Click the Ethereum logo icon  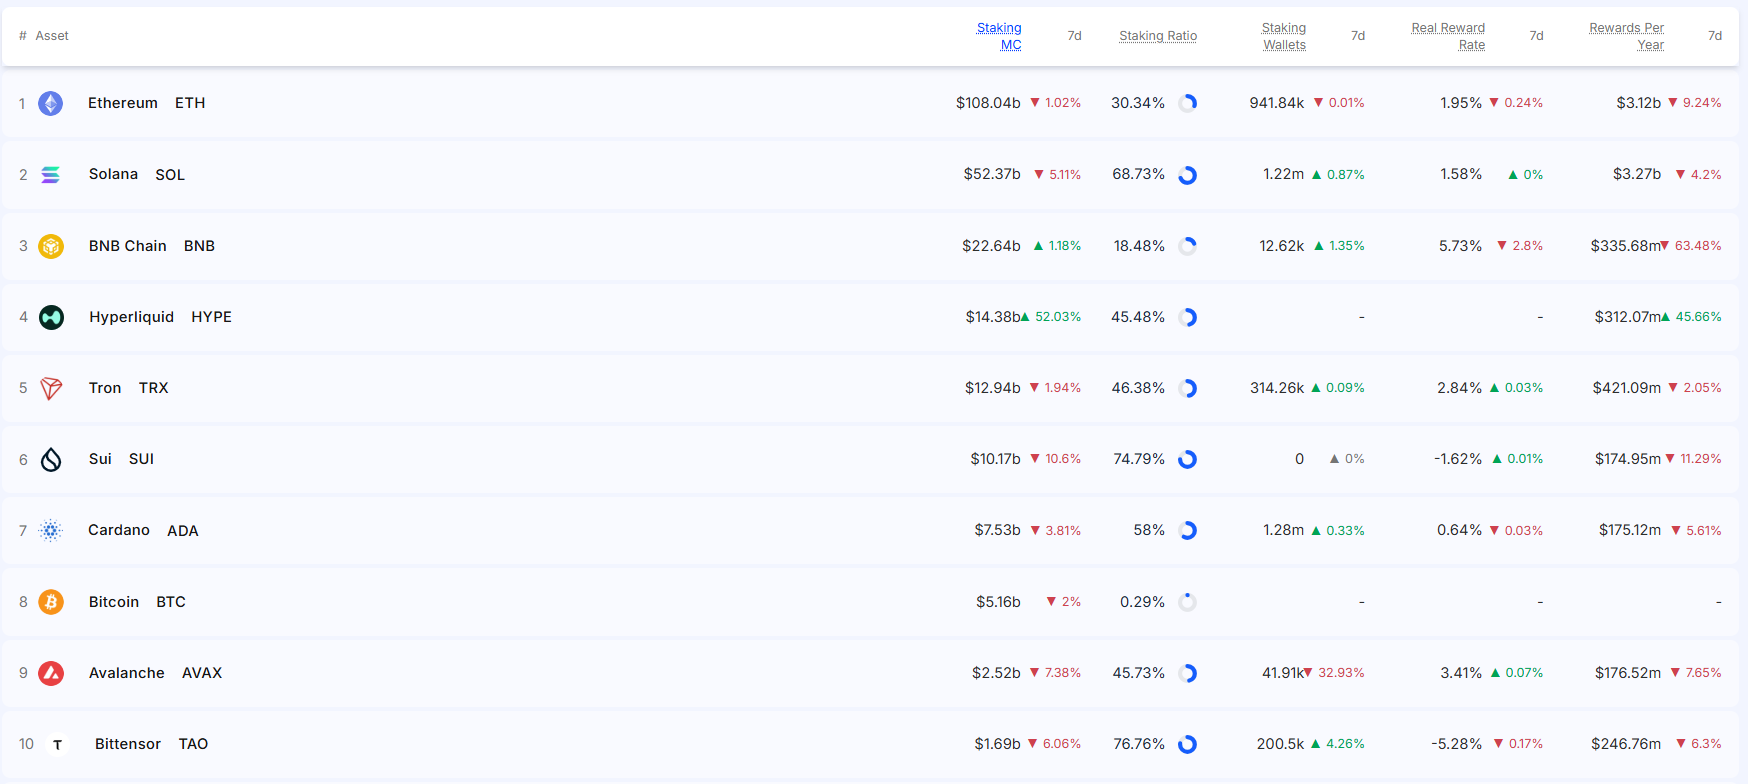click(51, 103)
